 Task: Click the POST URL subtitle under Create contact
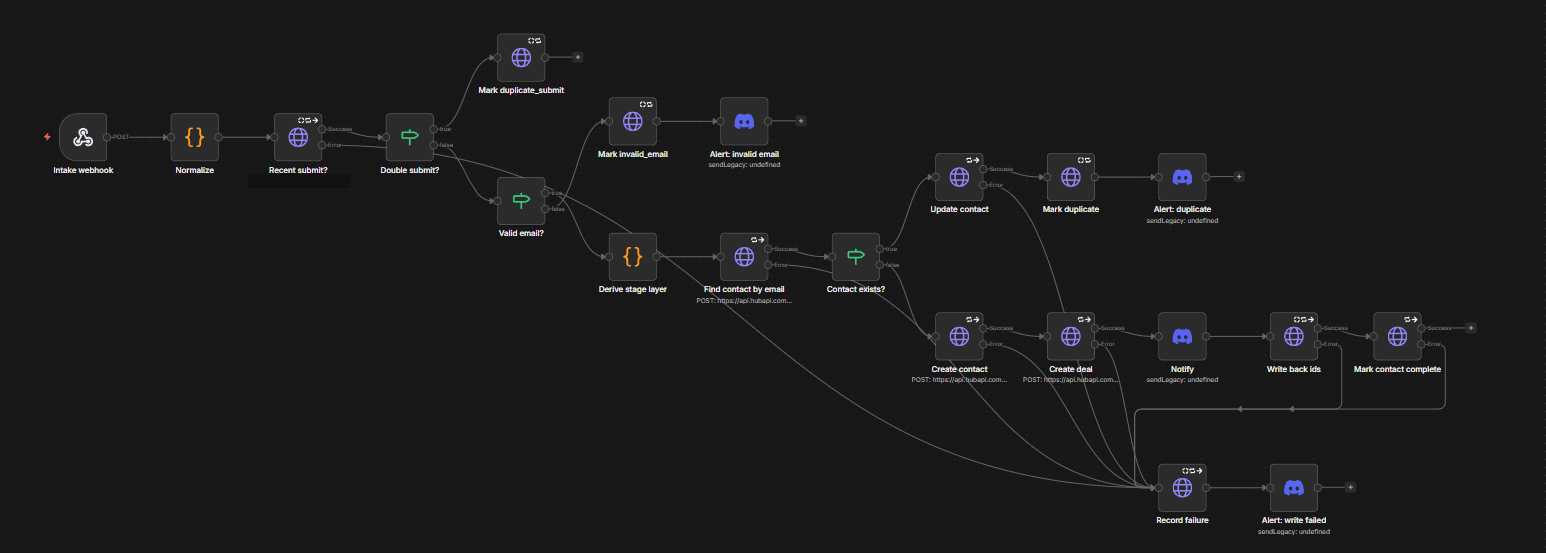click(x=959, y=380)
